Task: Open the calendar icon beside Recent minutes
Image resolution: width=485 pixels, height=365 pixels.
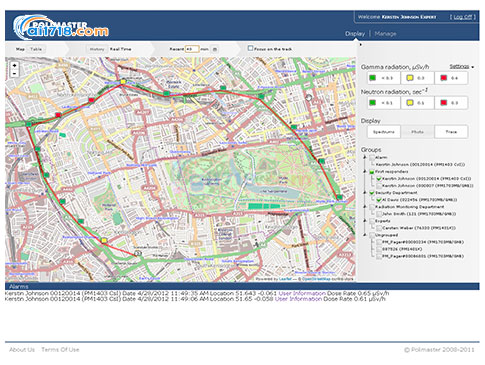Action: point(215,49)
